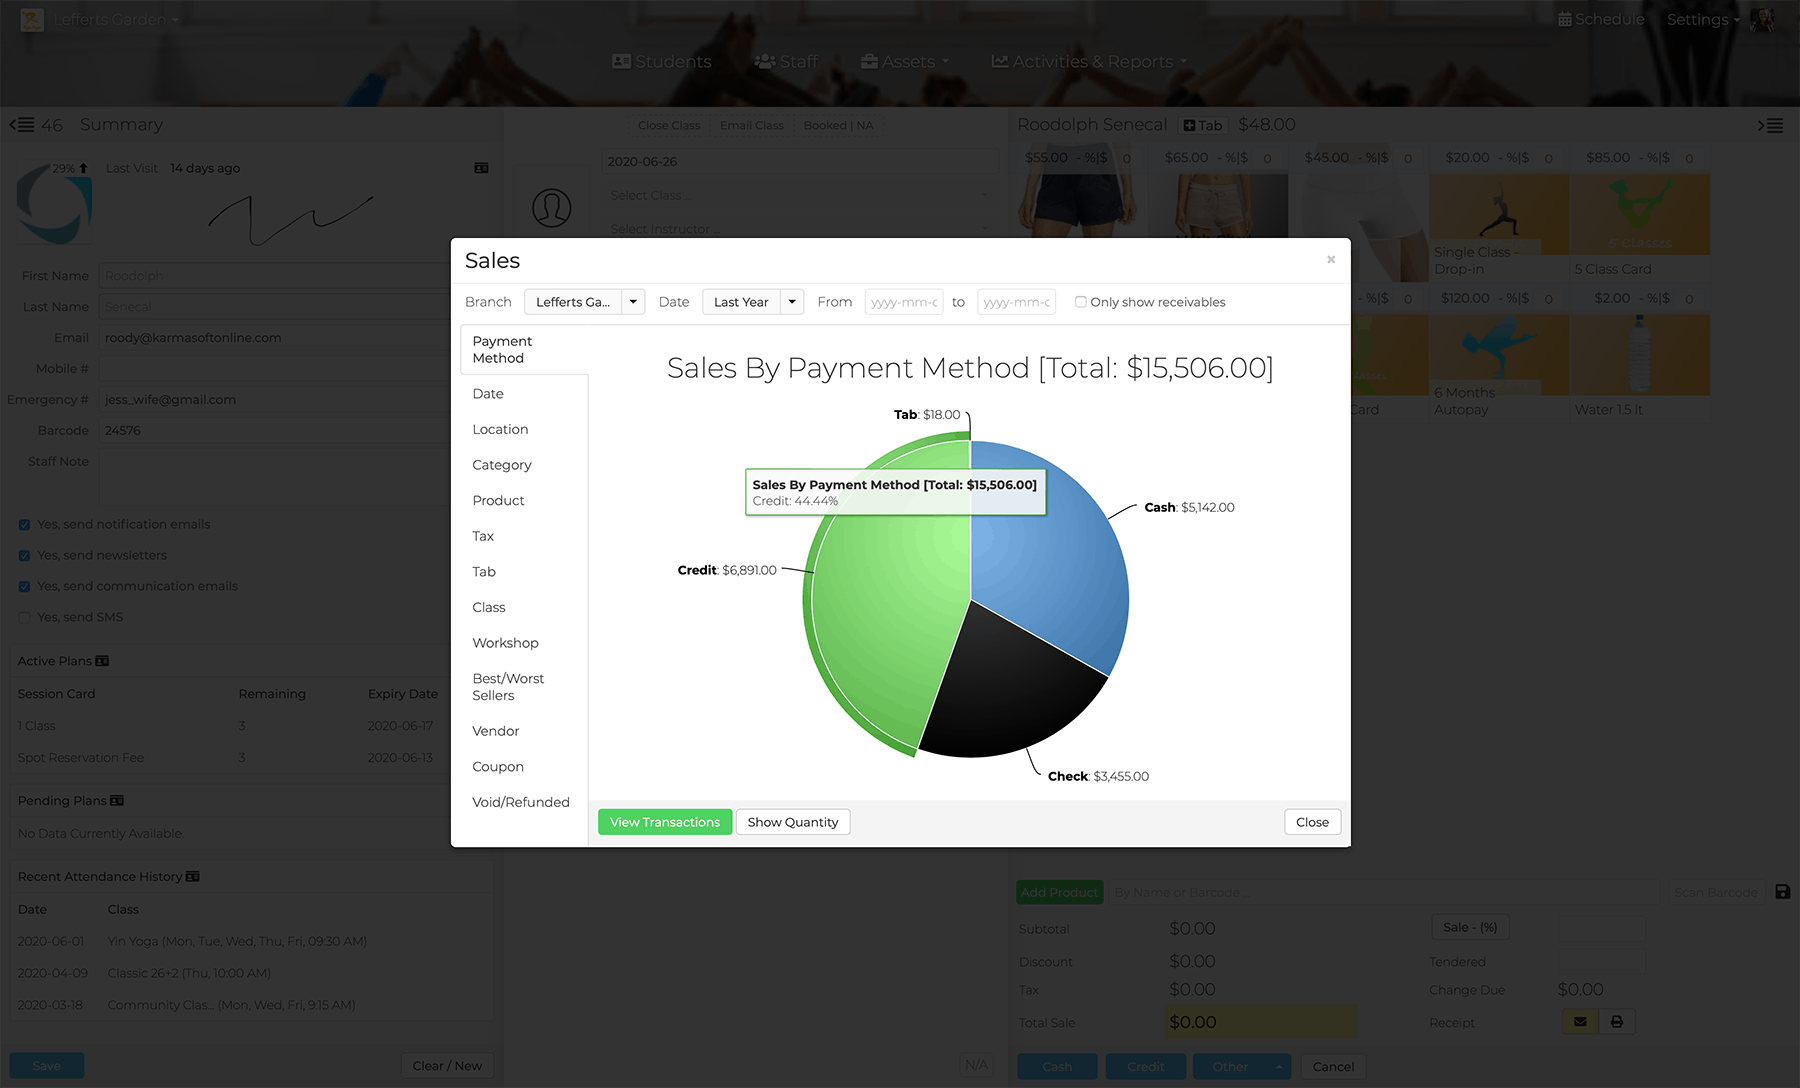Uncheck Yes, send newsletters

[24, 556]
